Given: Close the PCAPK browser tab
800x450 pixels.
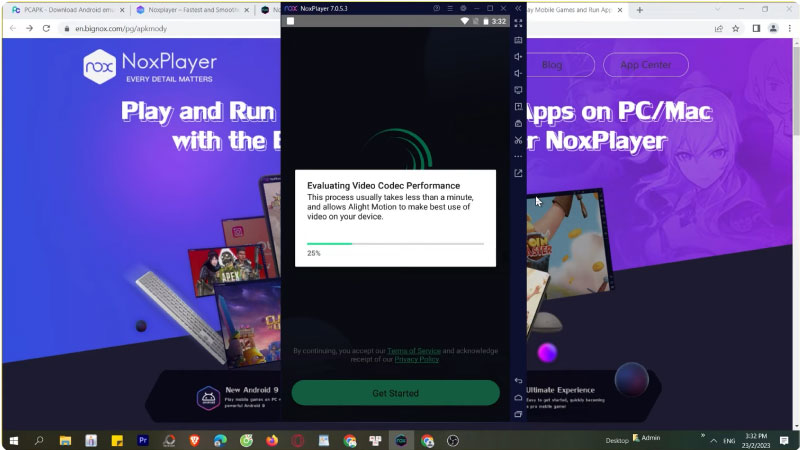Looking at the screenshot, I should pos(122,10).
